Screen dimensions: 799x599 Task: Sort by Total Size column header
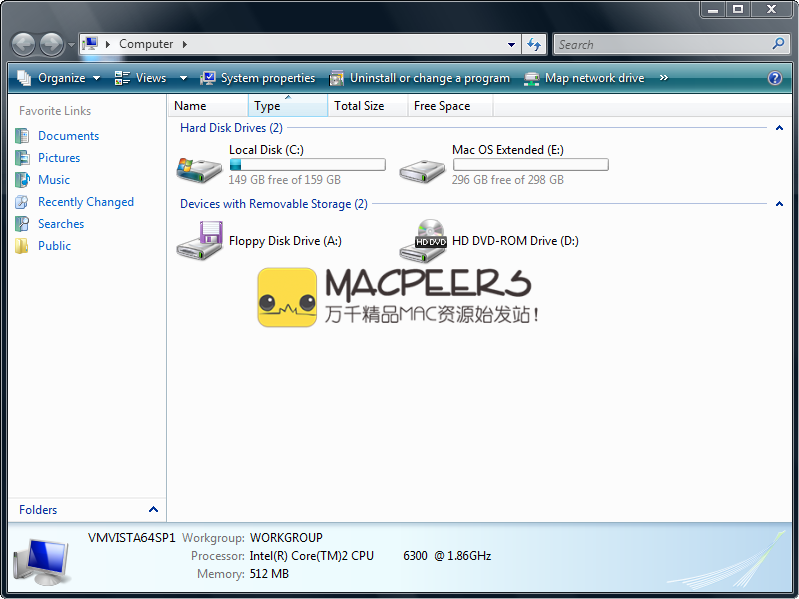367,106
